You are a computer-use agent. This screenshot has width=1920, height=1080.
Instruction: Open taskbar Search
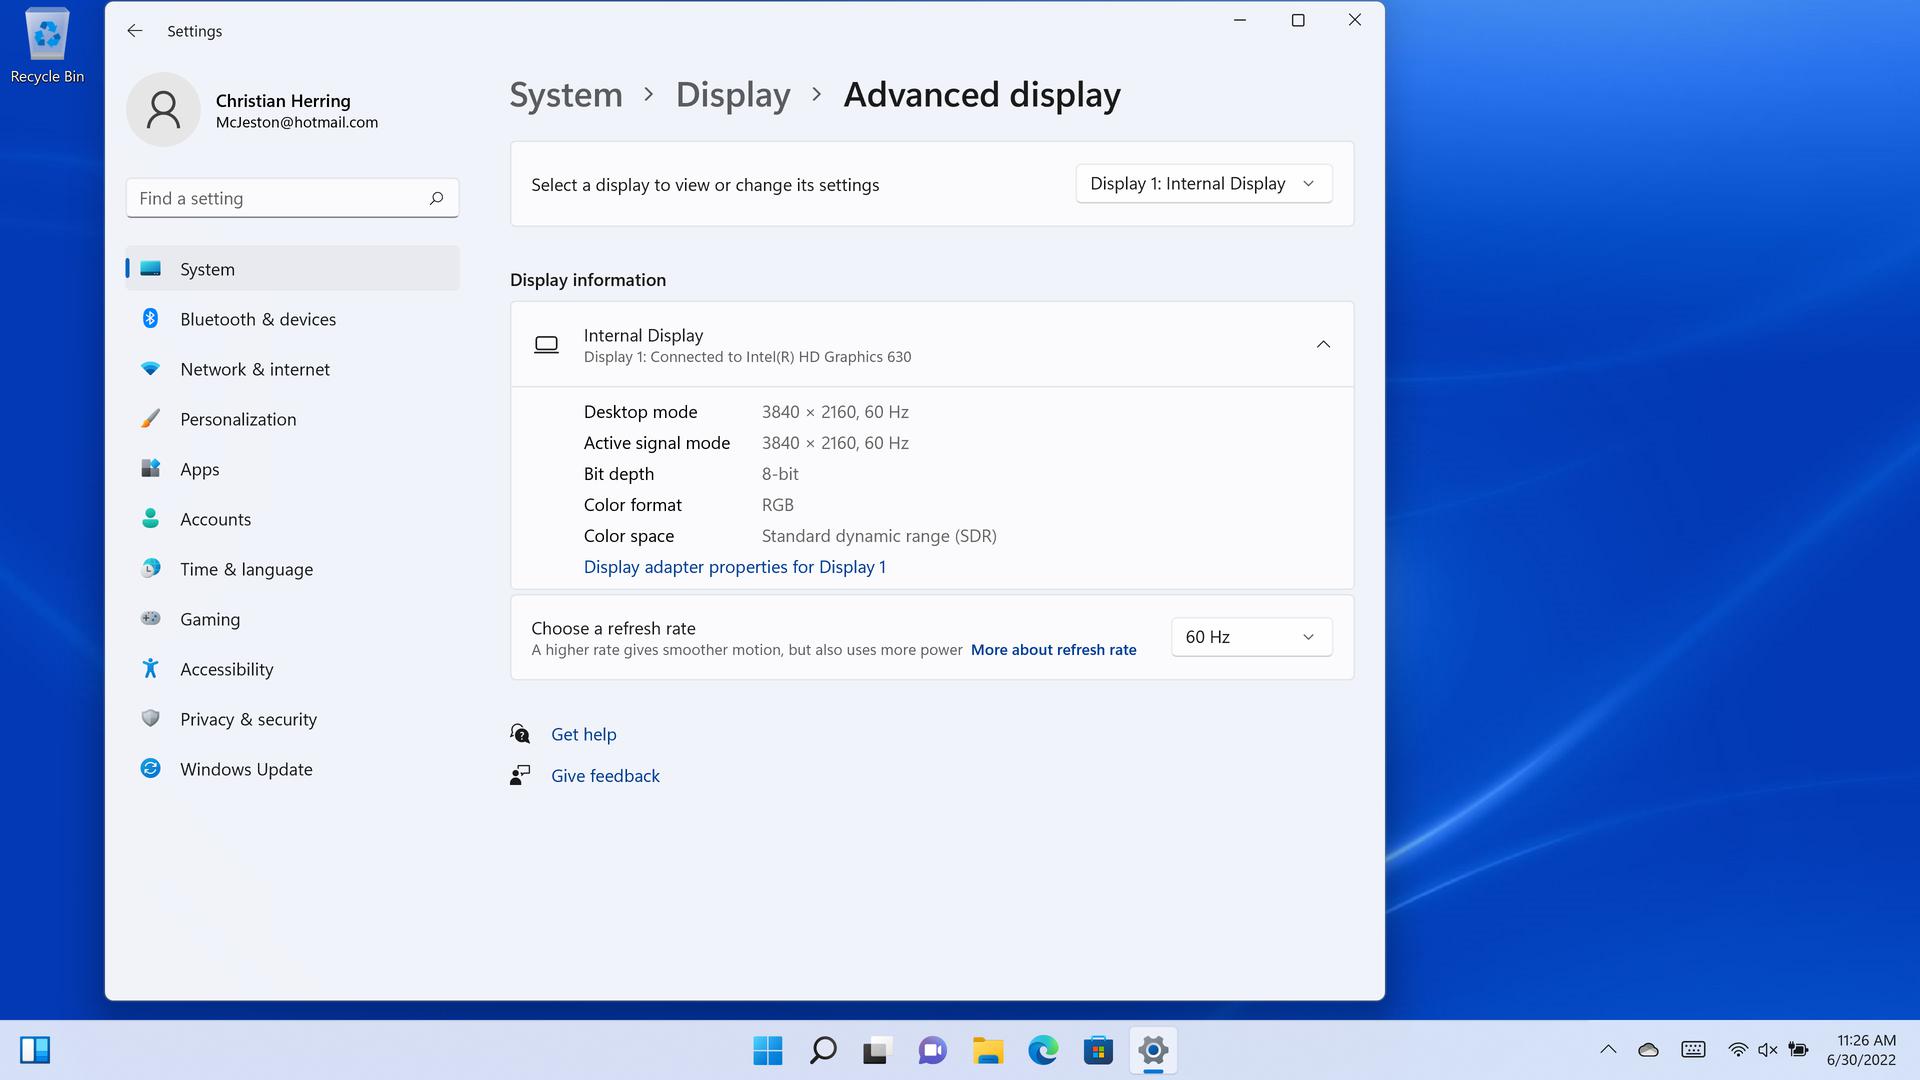(823, 1050)
